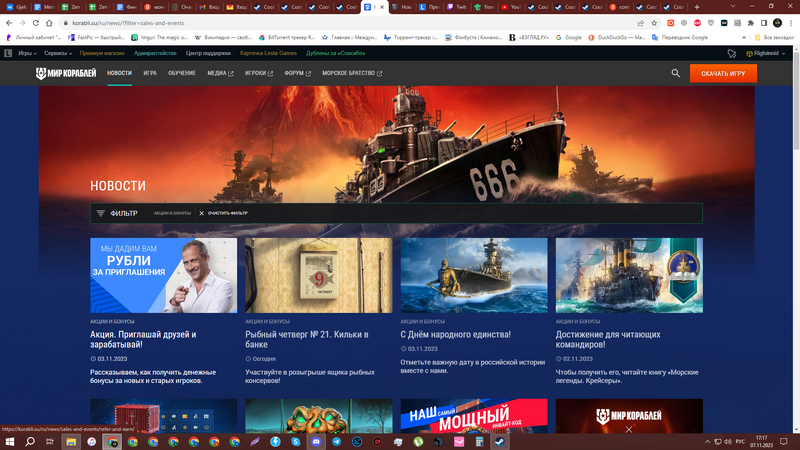Switch to the VK 'Gjek' browser tab
800x450 pixels.
pyautogui.click(x=16, y=7)
